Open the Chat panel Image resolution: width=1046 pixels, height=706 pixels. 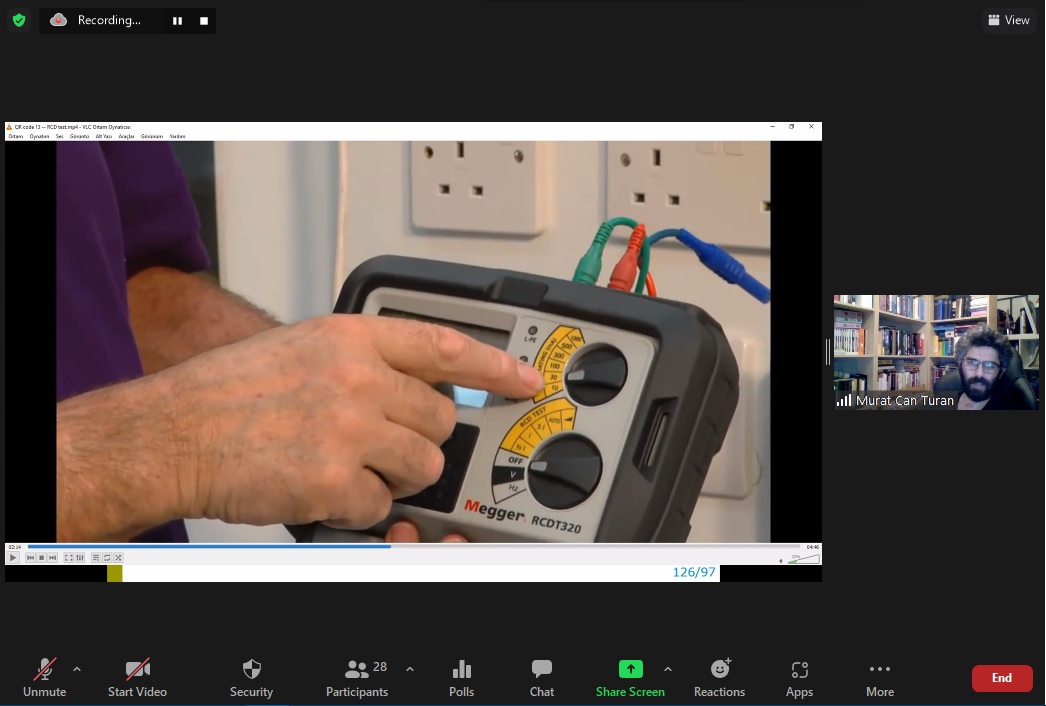[542, 677]
